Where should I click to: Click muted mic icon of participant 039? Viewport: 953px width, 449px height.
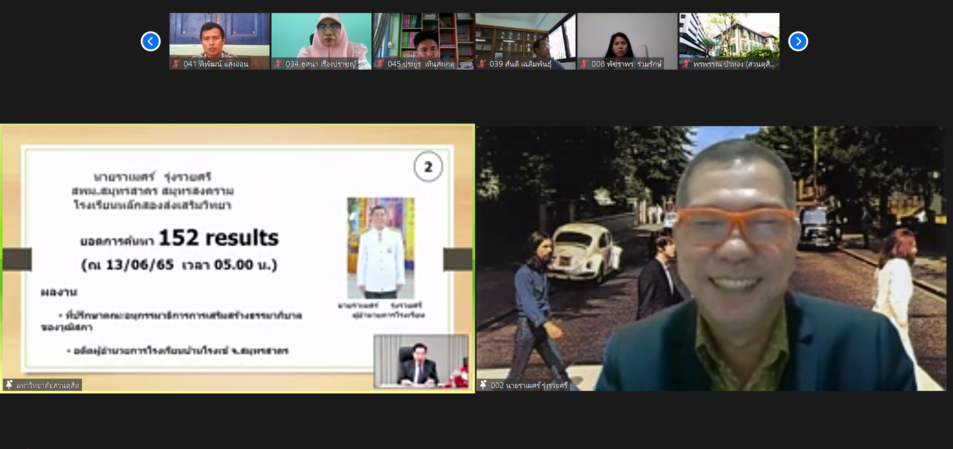pos(483,64)
